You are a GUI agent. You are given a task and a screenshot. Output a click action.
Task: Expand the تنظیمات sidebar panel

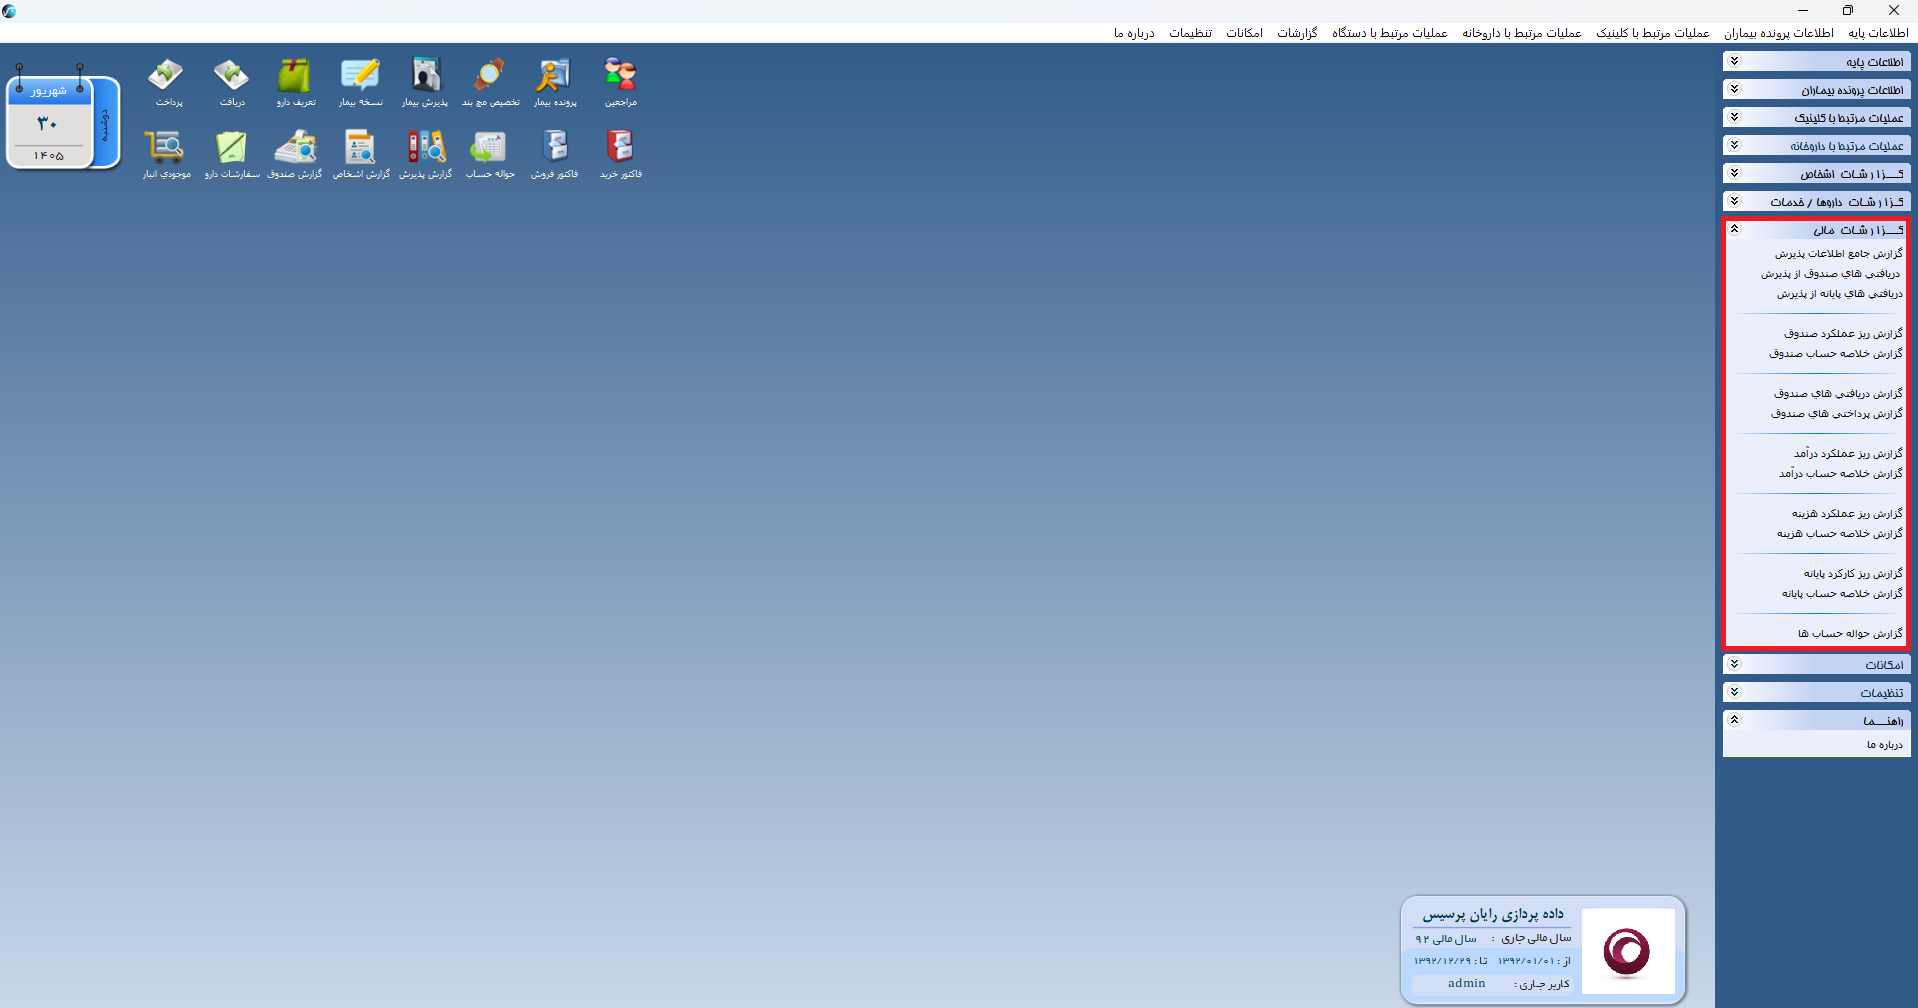(x=1816, y=693)
